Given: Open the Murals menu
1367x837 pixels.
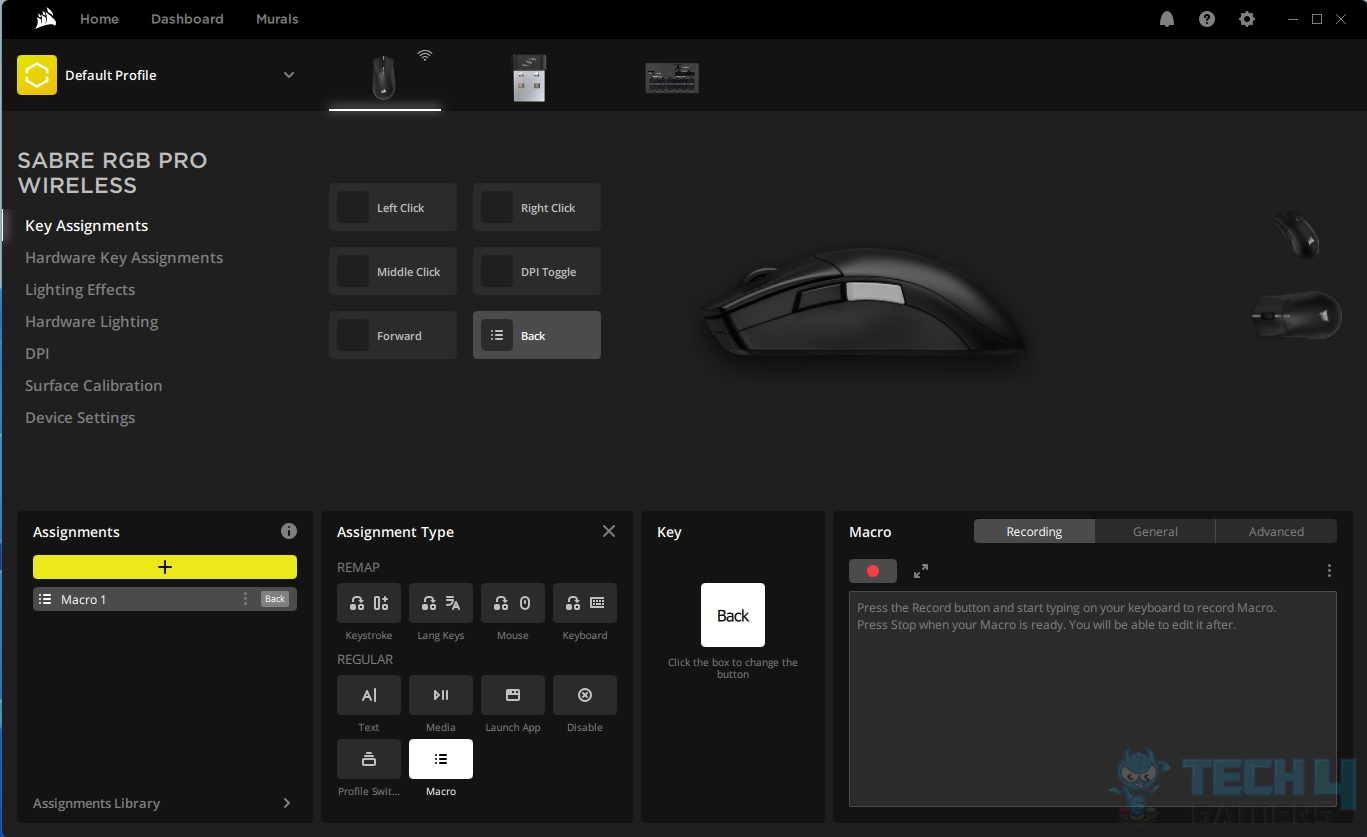Looking at the screenshot, I should (277, 19).
